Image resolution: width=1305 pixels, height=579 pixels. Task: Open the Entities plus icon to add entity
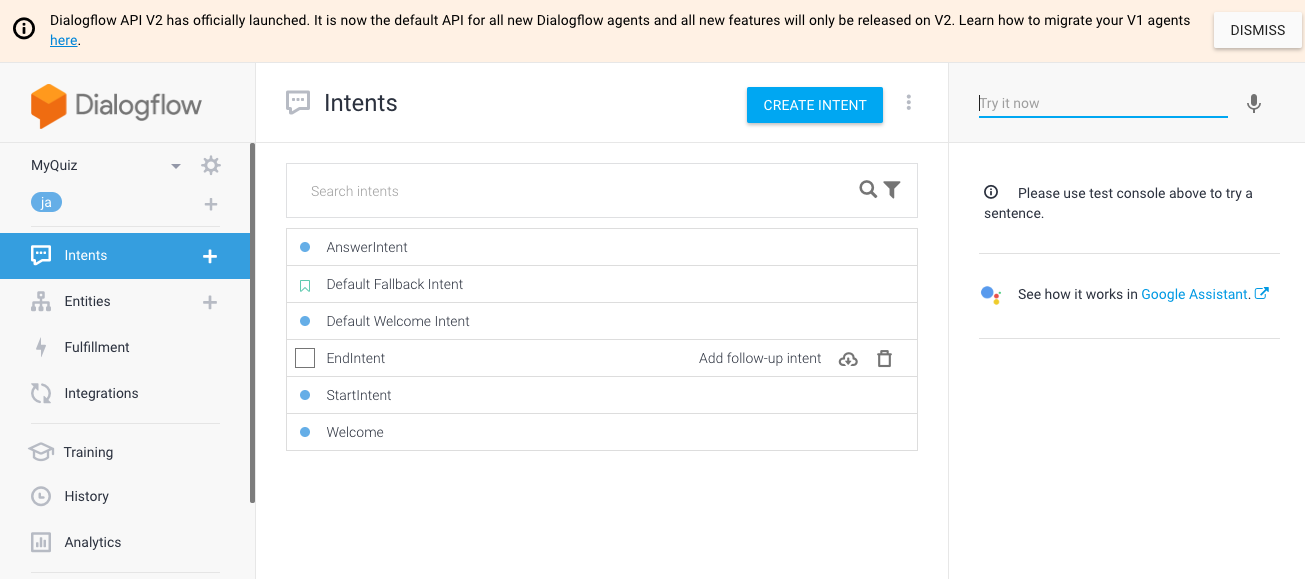pyautogui.click(x=210, y=301)
